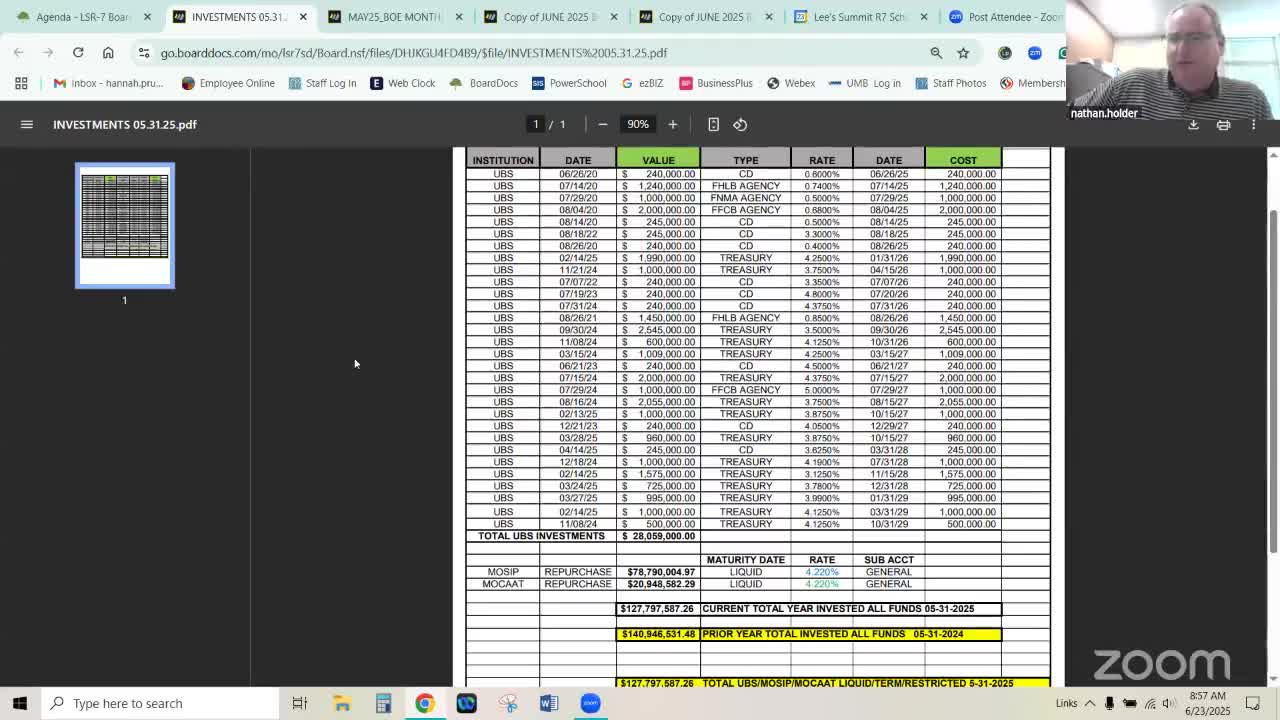1280x720 pixels.
Task: Open the PowerSchool bookmark
Action: [569, 83]
